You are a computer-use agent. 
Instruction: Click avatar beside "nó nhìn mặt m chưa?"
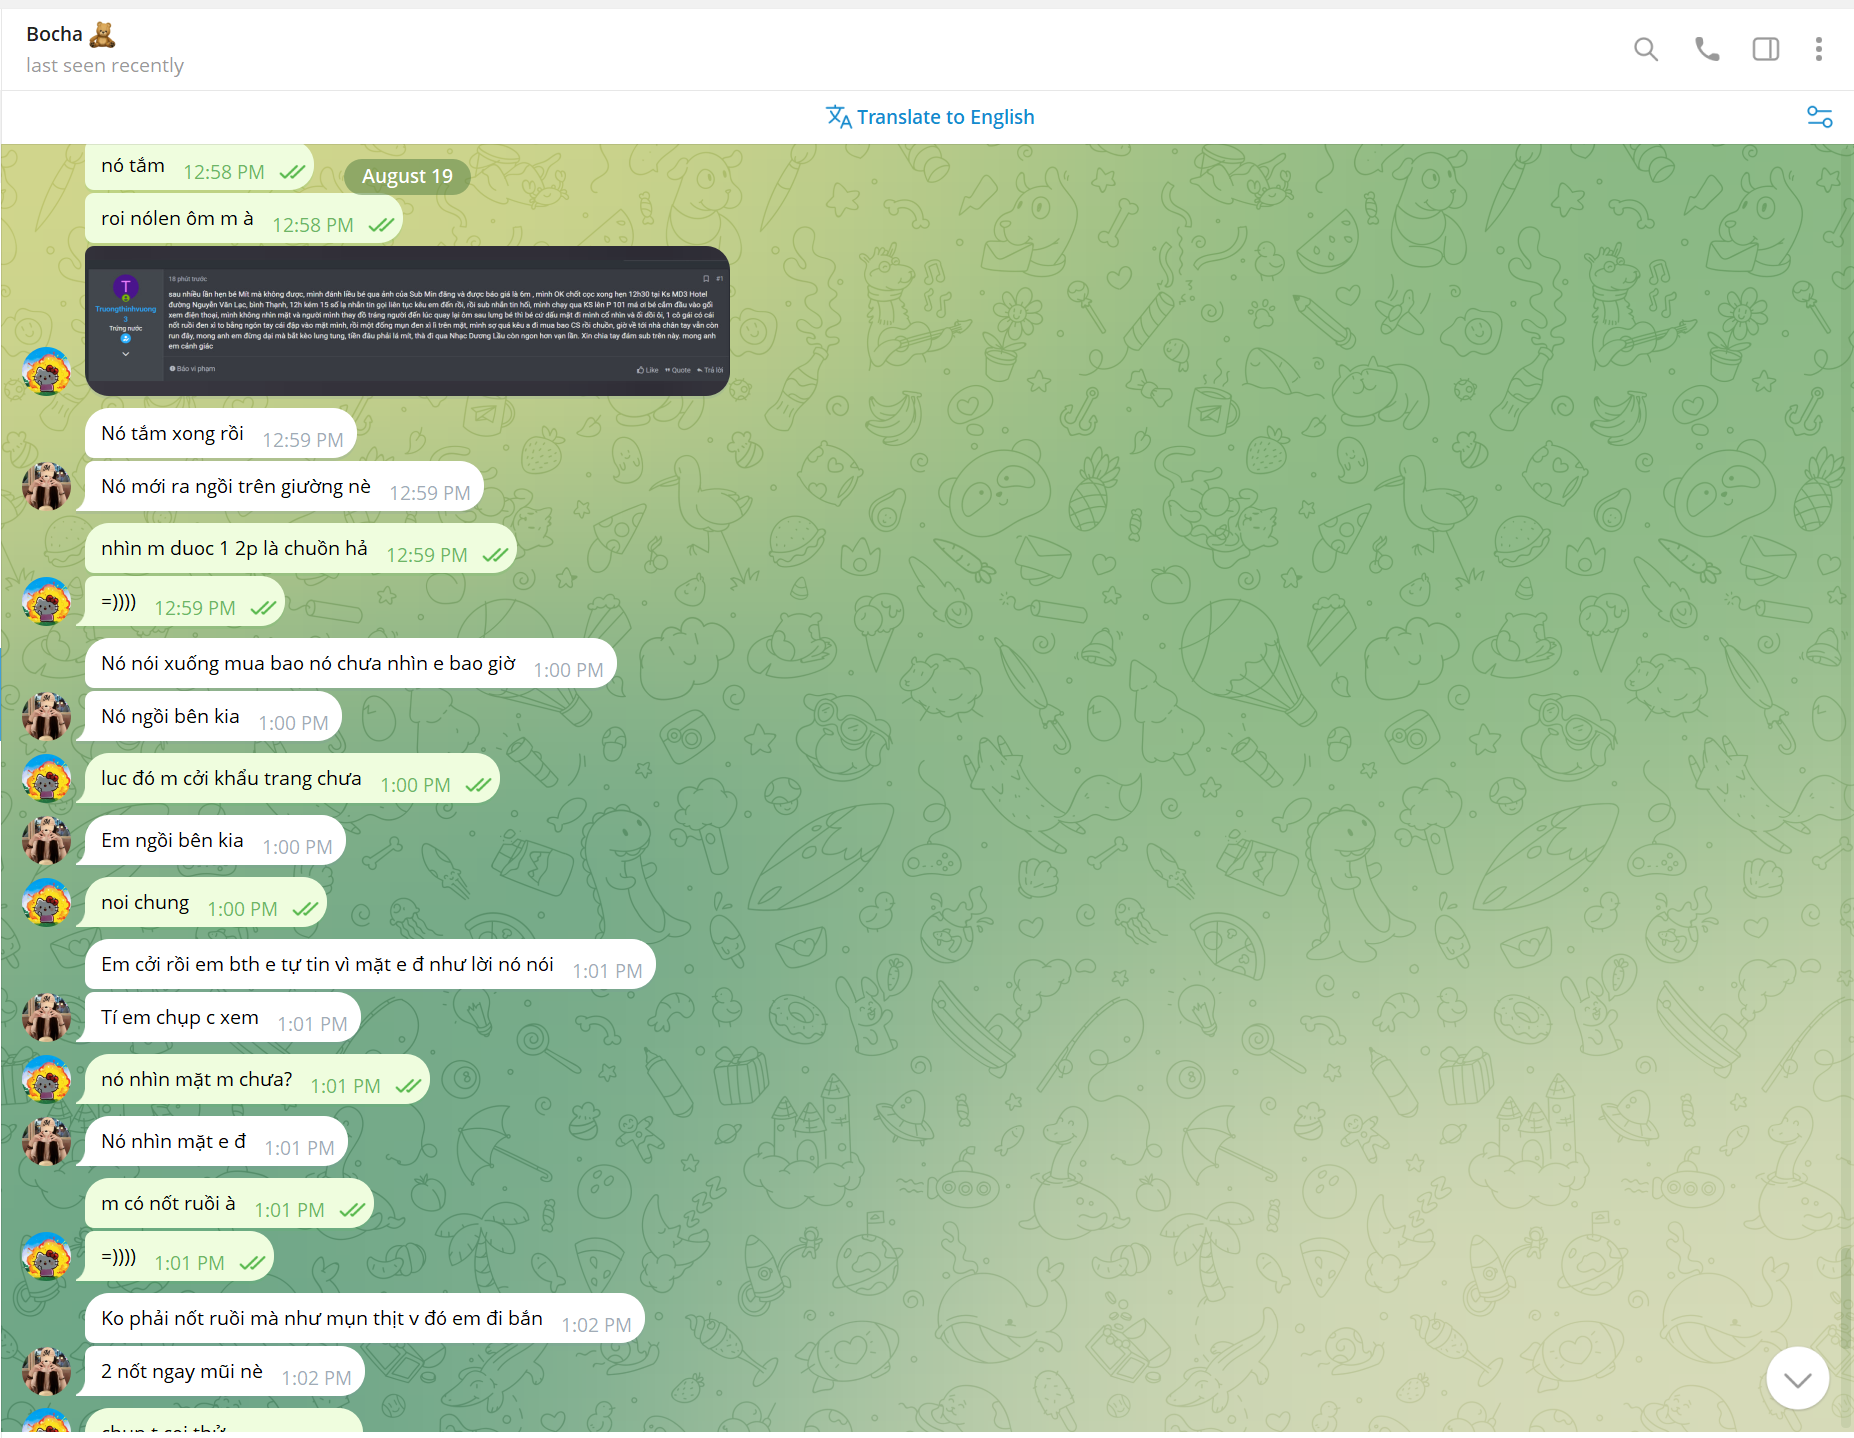[46, 1080]
